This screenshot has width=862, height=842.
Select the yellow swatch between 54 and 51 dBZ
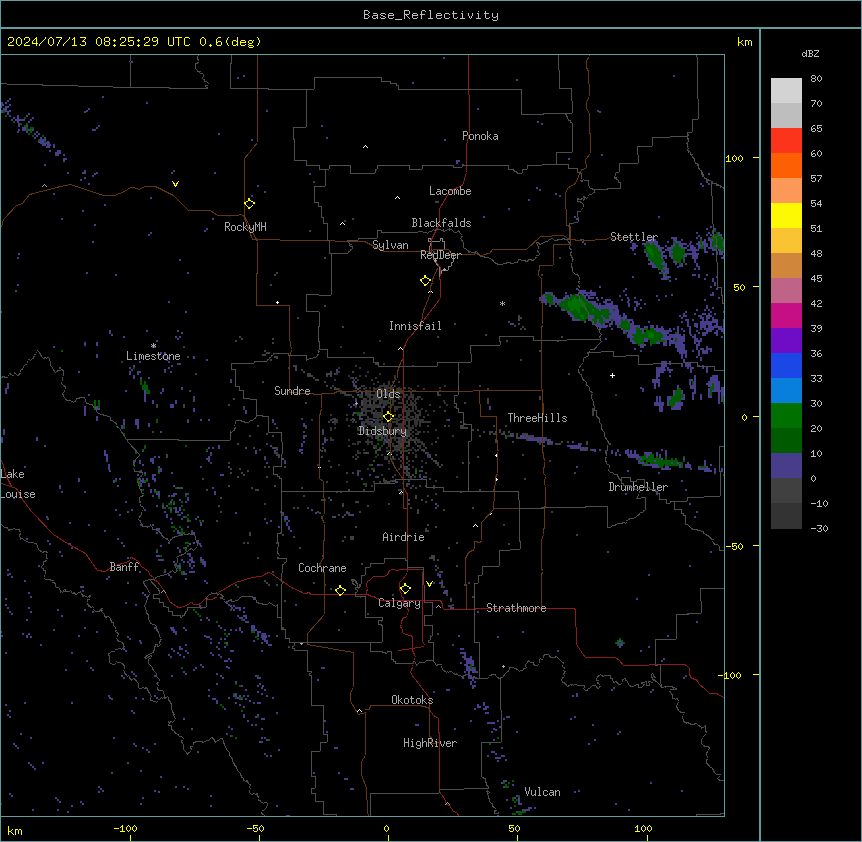pyautogui.click(x=786, y=215)
